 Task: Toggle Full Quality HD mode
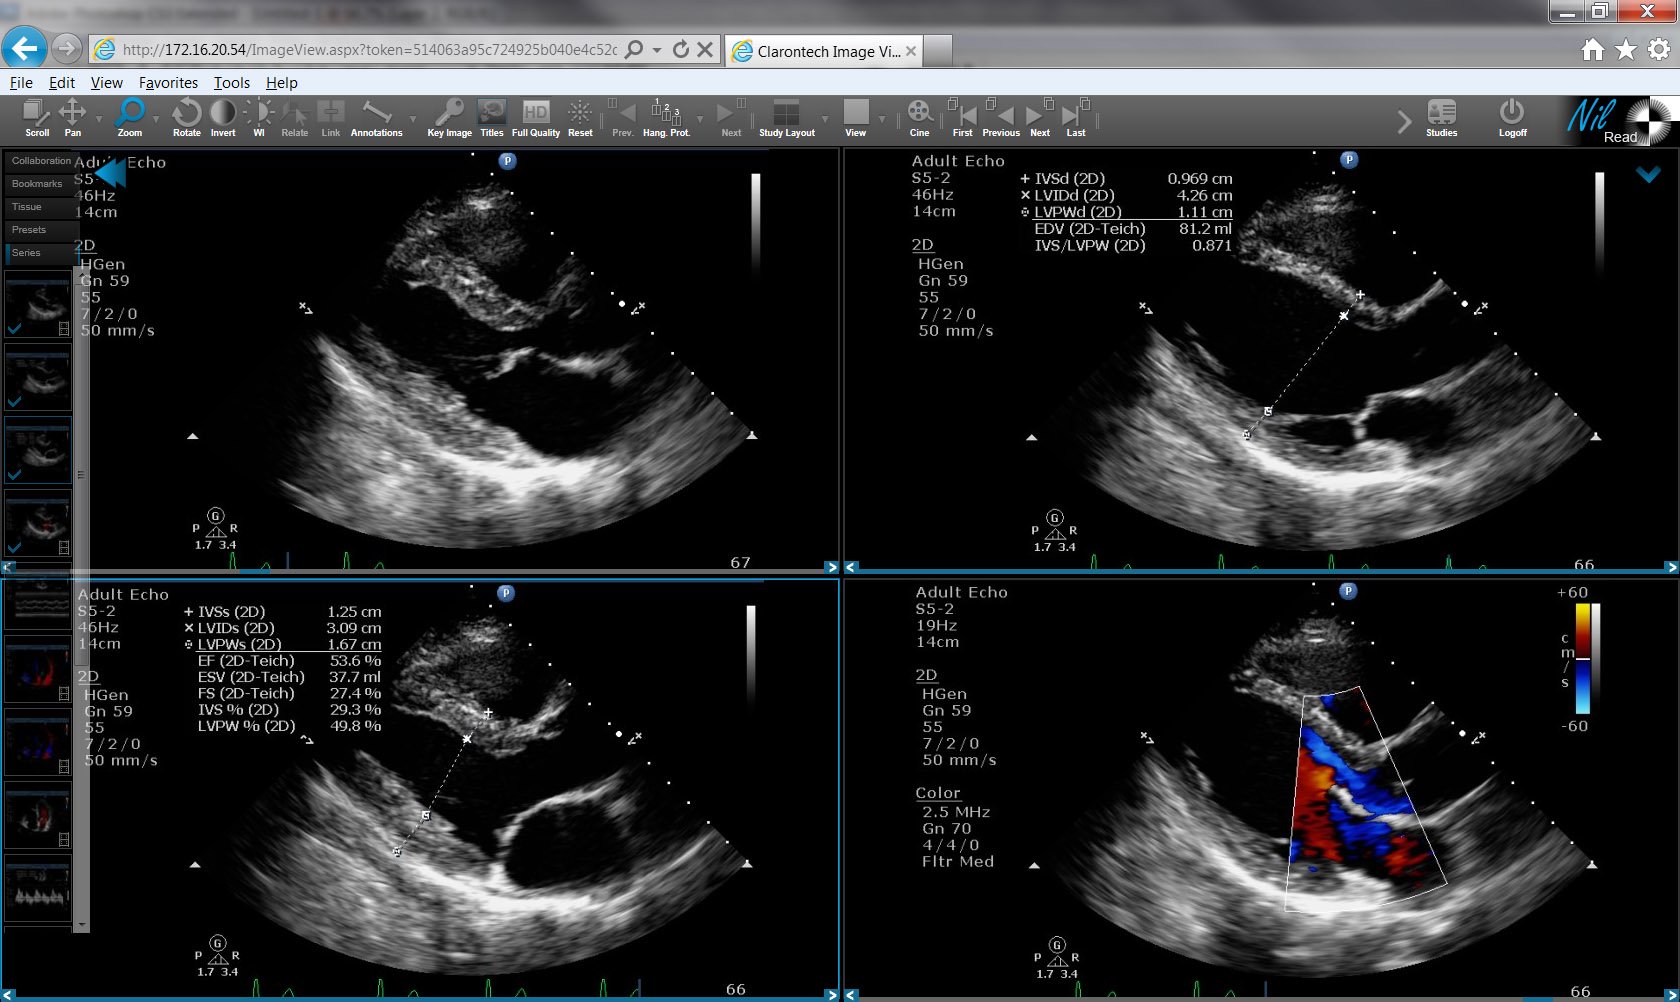click(x=536, y=118)
